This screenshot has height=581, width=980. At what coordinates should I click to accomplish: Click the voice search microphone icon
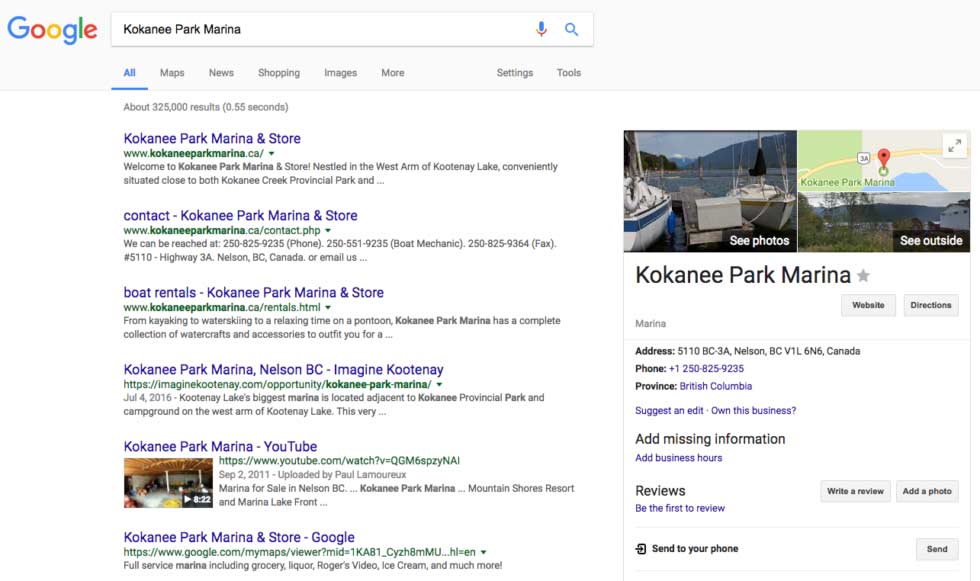click(541, 29)
